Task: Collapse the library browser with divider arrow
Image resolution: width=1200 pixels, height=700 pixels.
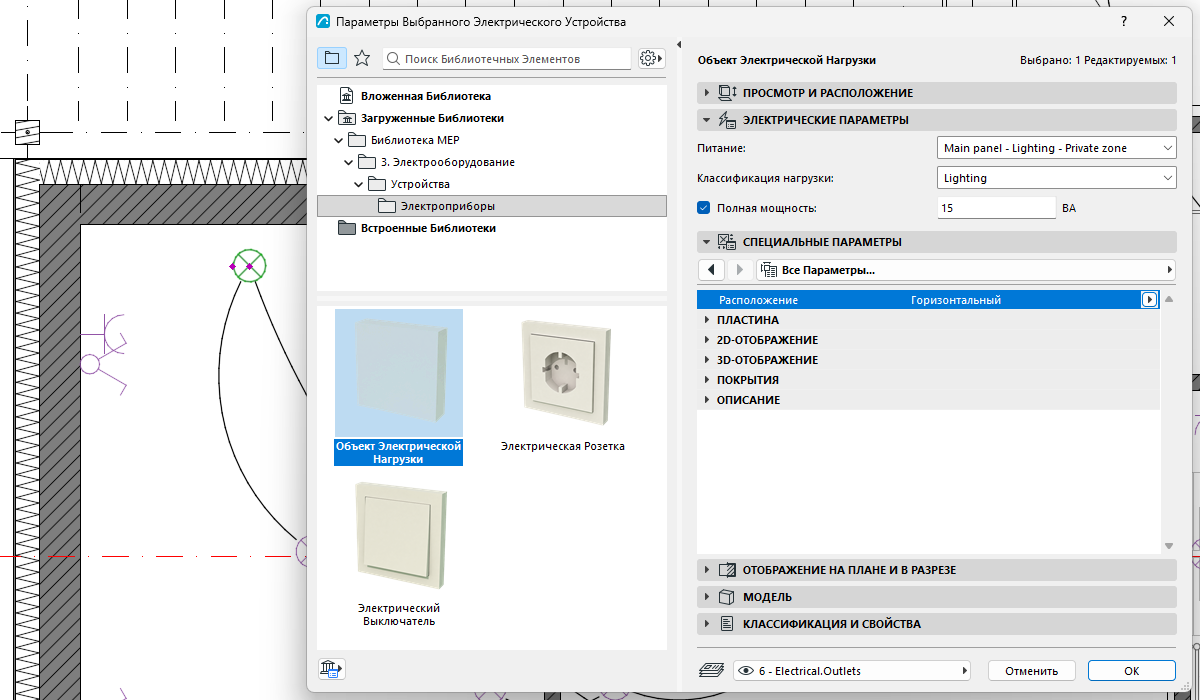Action: point(679,45)
